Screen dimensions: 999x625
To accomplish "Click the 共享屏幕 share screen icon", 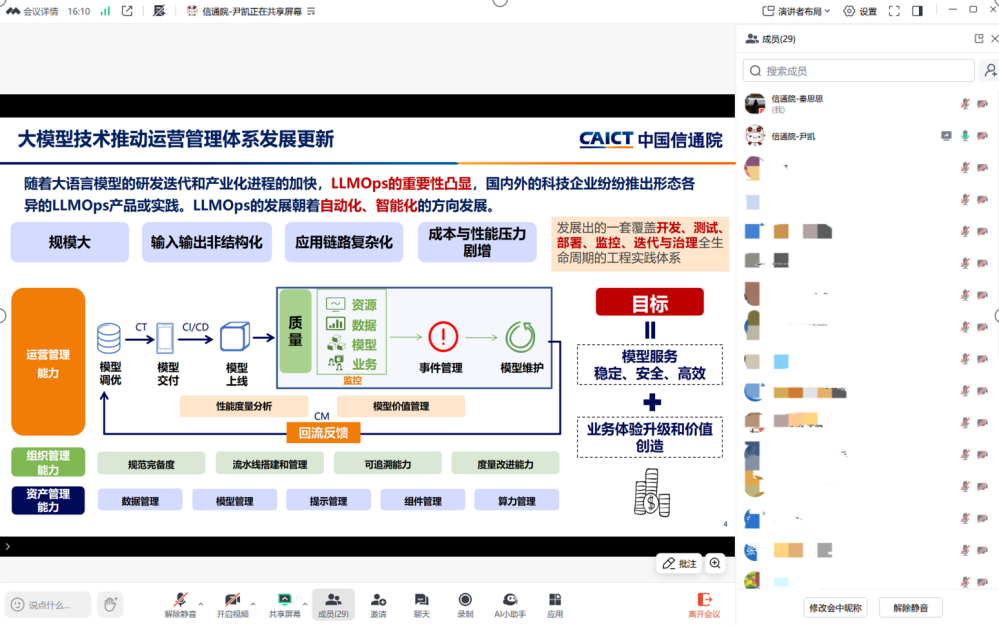I will [284, 603].
